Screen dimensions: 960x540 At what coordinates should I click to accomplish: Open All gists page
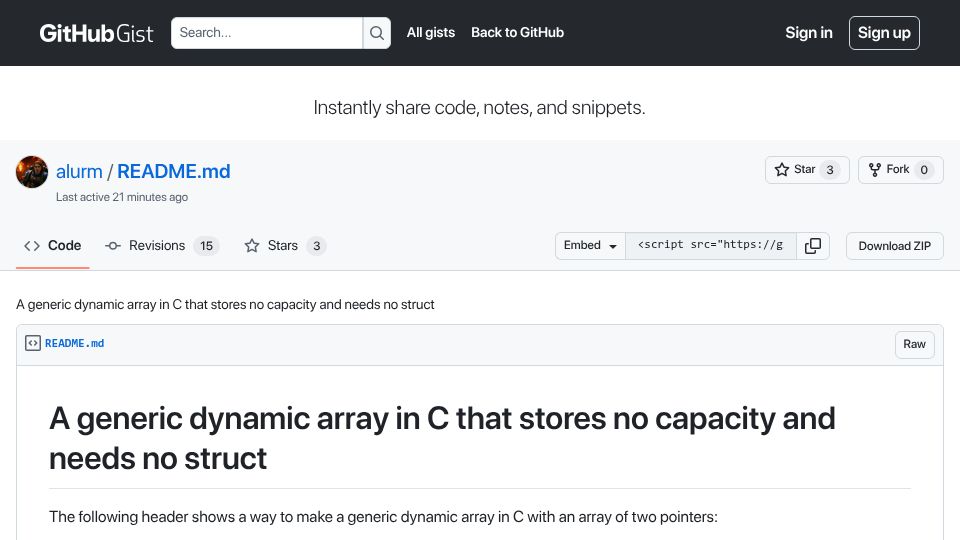430,32
